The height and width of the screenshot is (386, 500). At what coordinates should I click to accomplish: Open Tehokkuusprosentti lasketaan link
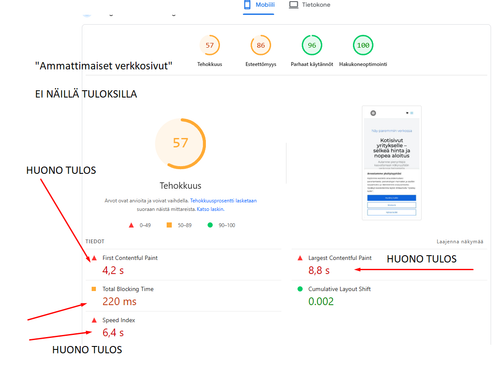223,201
